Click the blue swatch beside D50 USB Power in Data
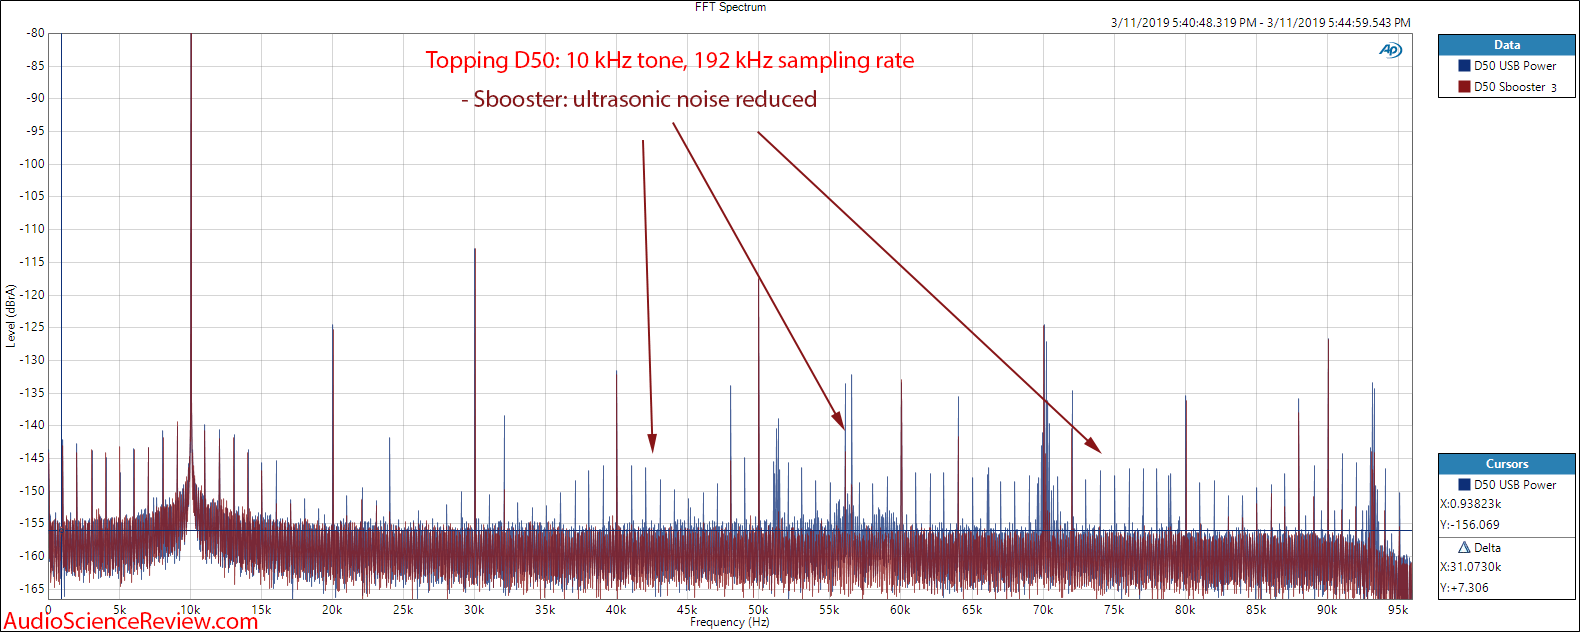 (x=1464, y=66)
